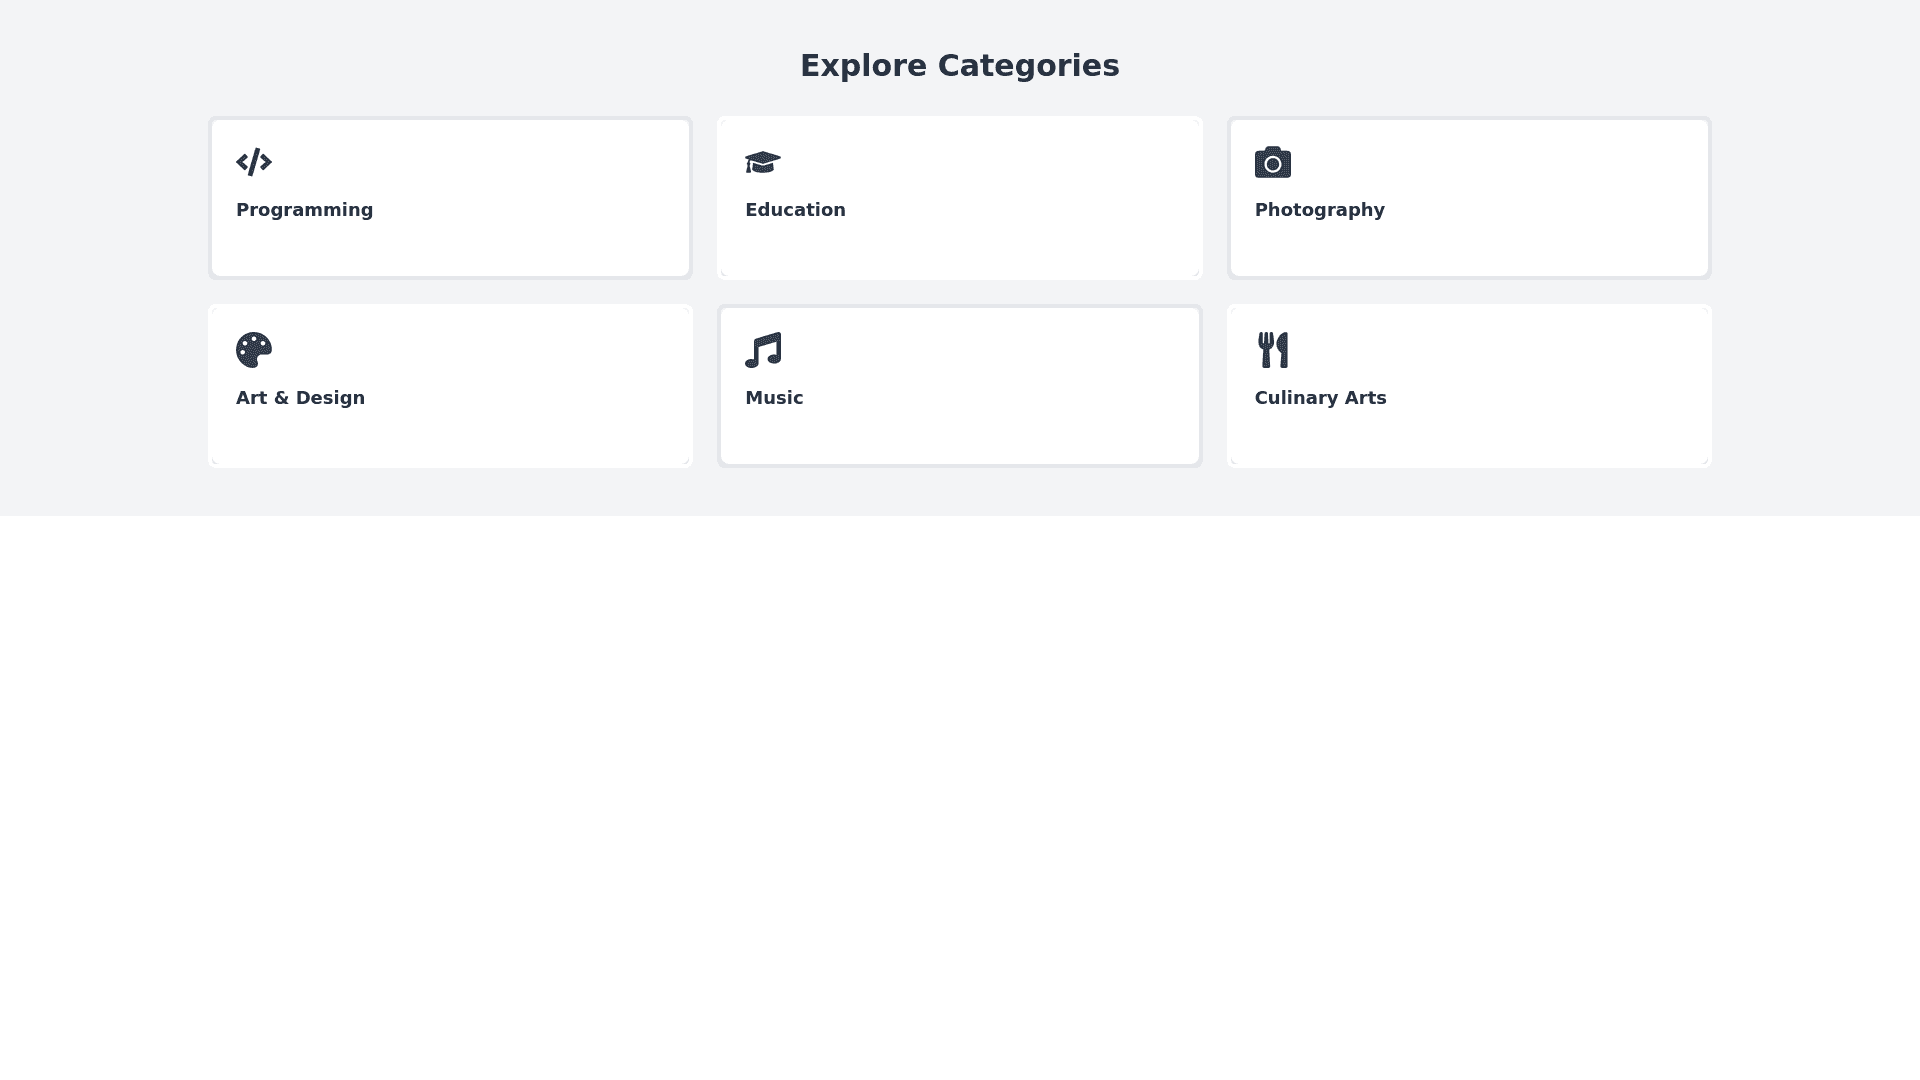Click the camera icon
The width and height of the screenshot is (1920, 1080).
pos(1272,162)
